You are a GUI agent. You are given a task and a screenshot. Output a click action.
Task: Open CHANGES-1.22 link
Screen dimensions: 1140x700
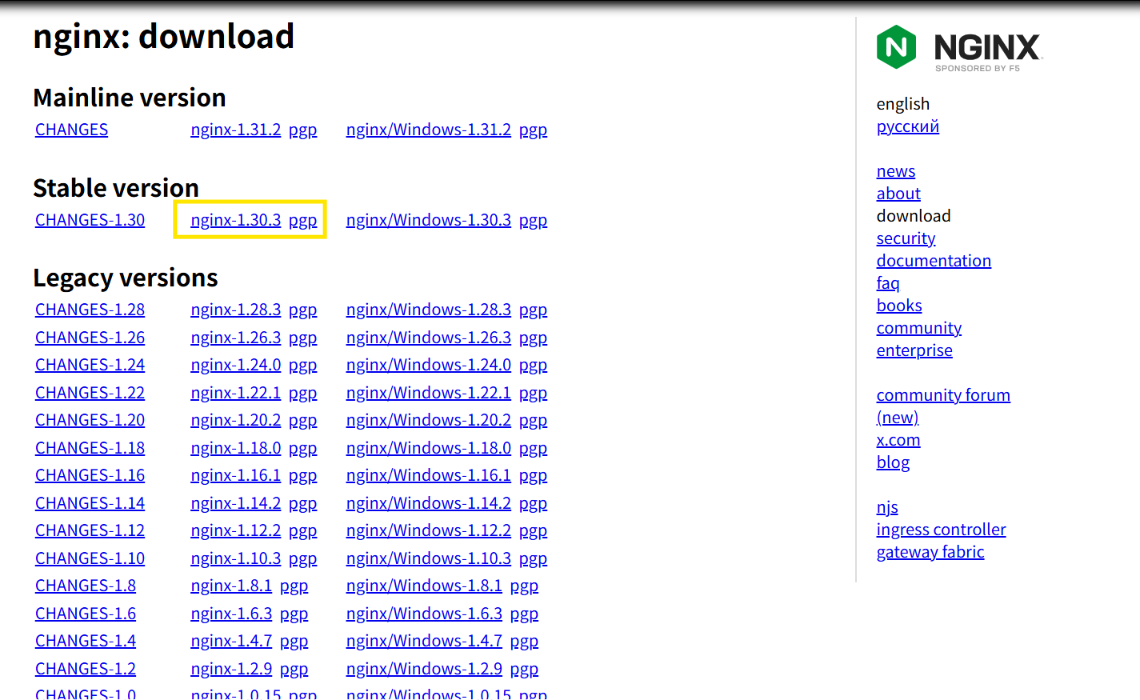(90, 393)
